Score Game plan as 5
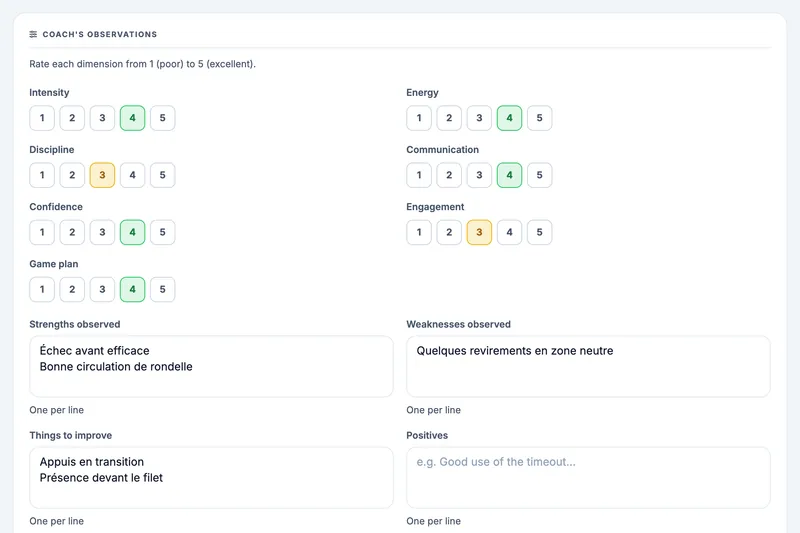The image size is (800, 533). point(162,289)
